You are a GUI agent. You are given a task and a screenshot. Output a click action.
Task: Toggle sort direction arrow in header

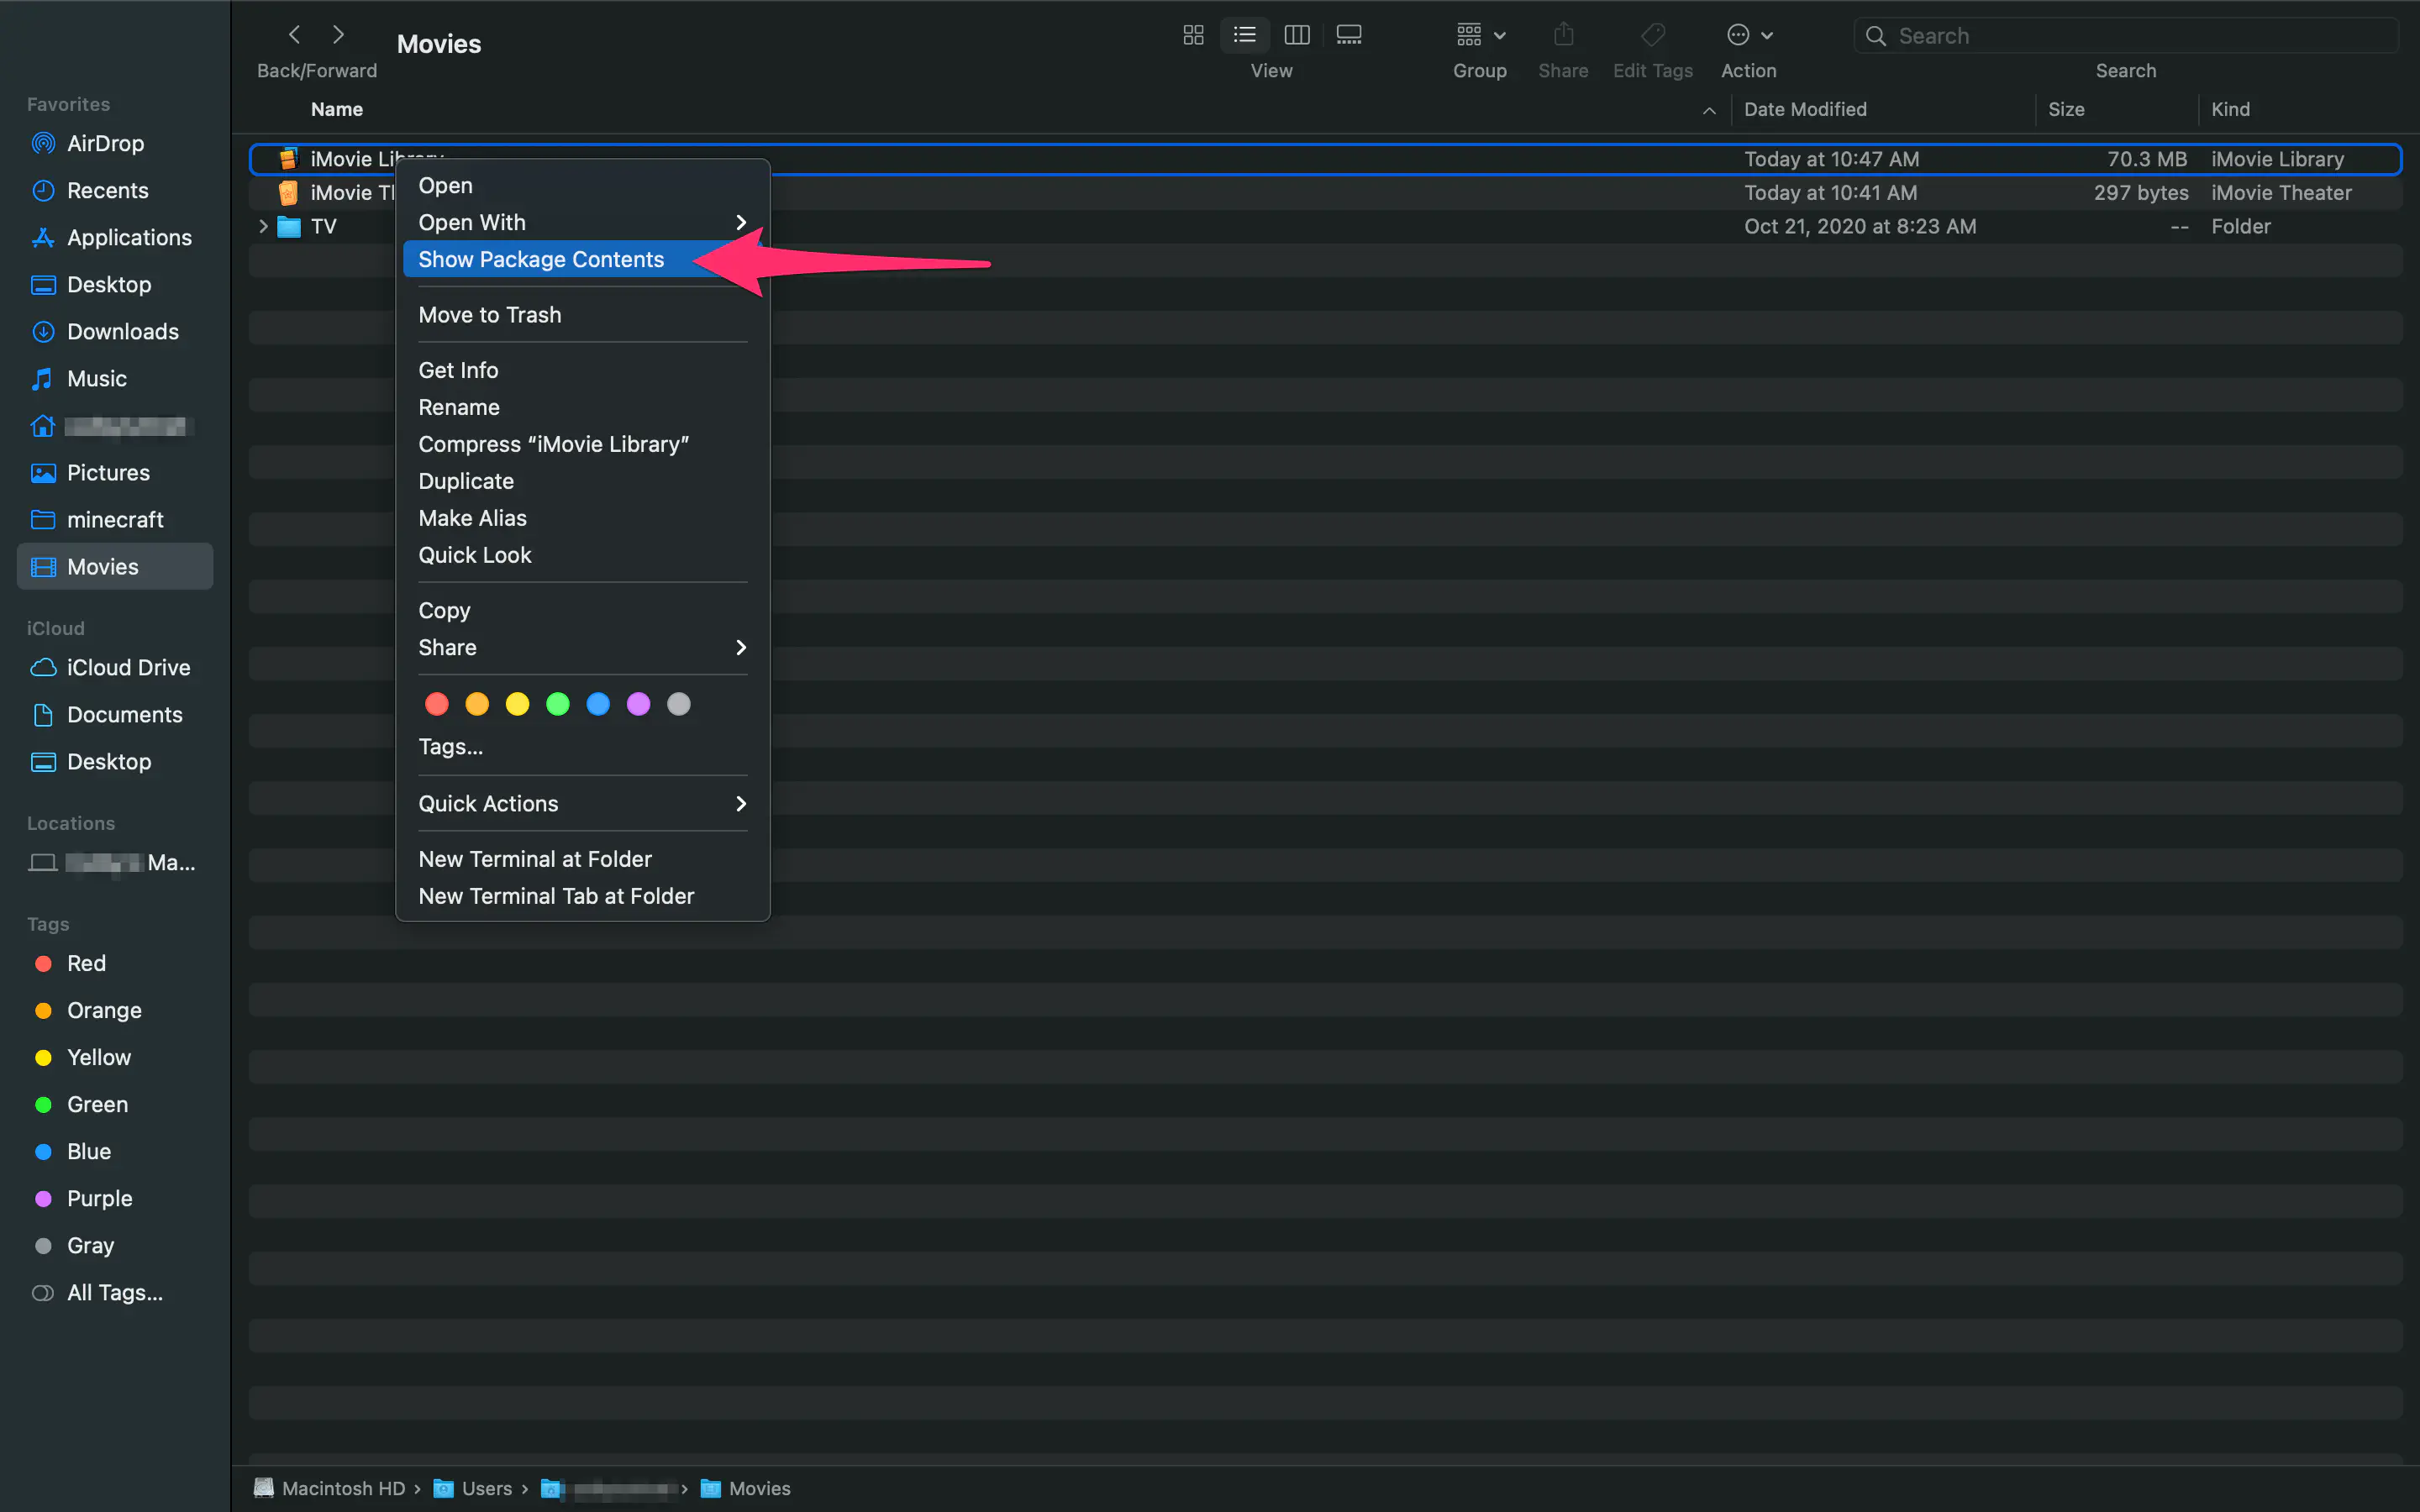coord(1709,110)
